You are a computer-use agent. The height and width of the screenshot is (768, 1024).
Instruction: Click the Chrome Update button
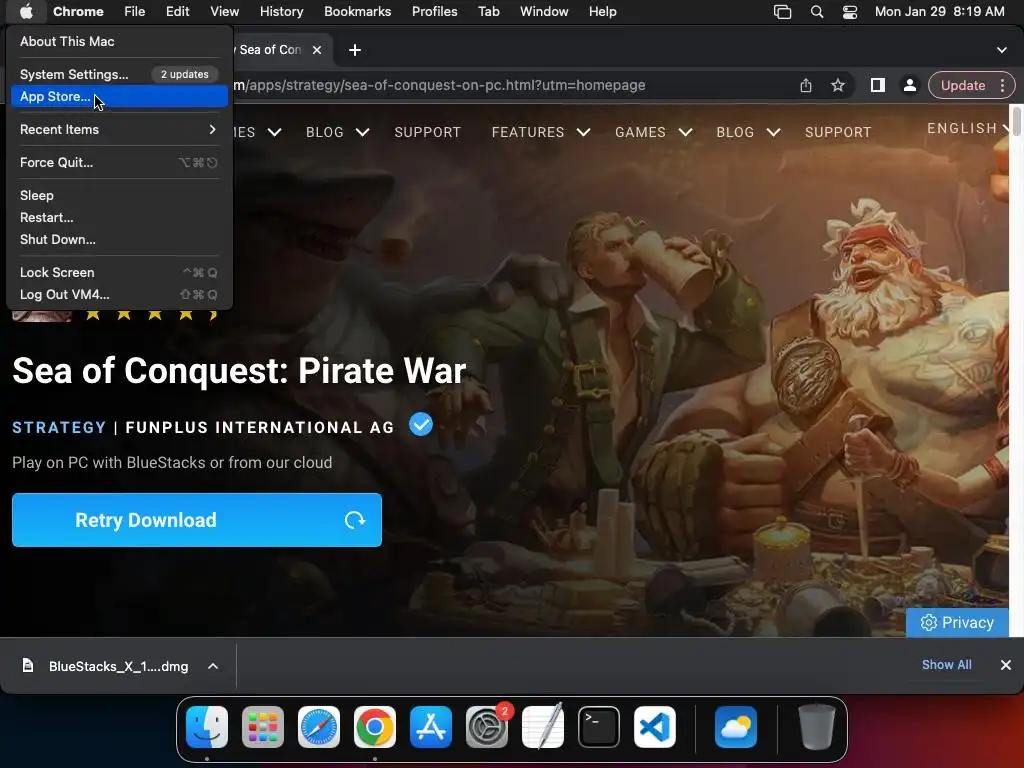[x=963, y=86]
